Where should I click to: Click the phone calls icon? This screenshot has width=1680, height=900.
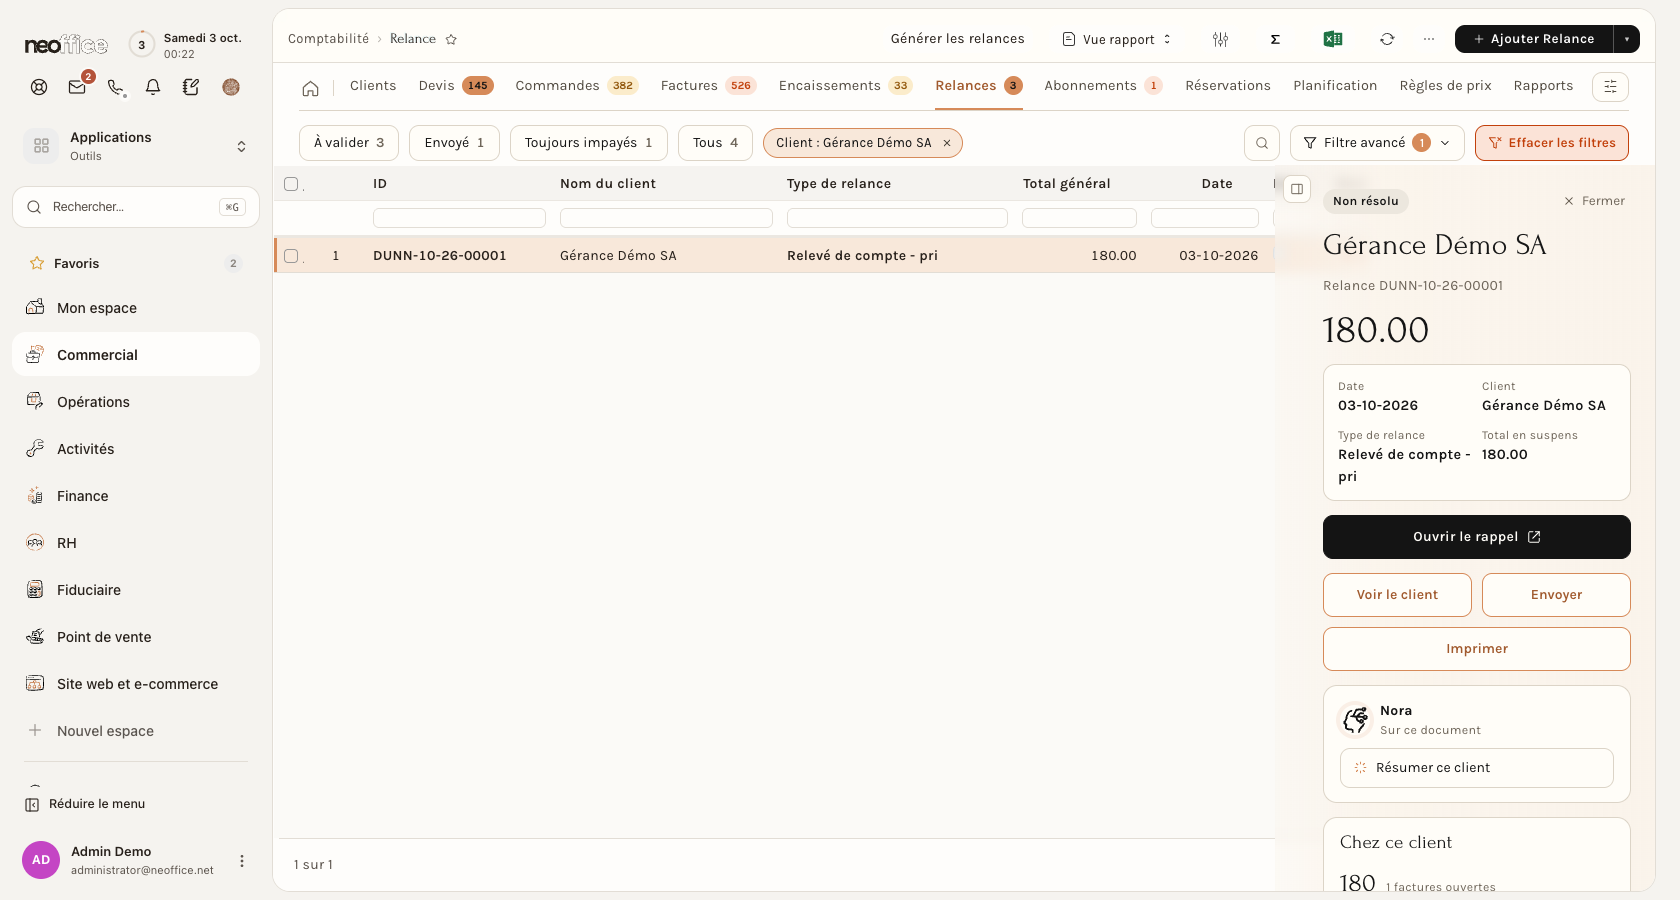coord(116,87)
